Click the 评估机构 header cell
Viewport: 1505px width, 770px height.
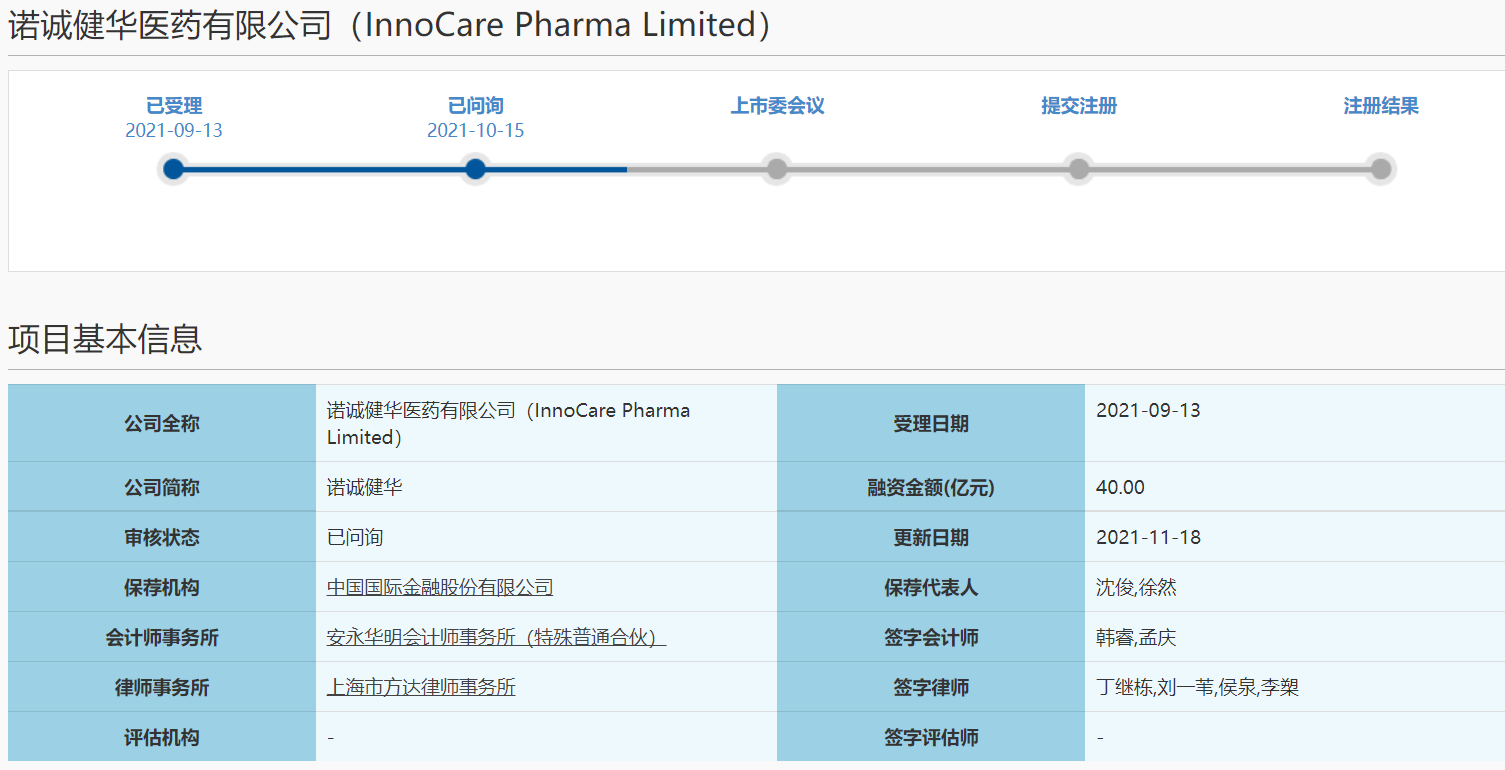(162, 737)
